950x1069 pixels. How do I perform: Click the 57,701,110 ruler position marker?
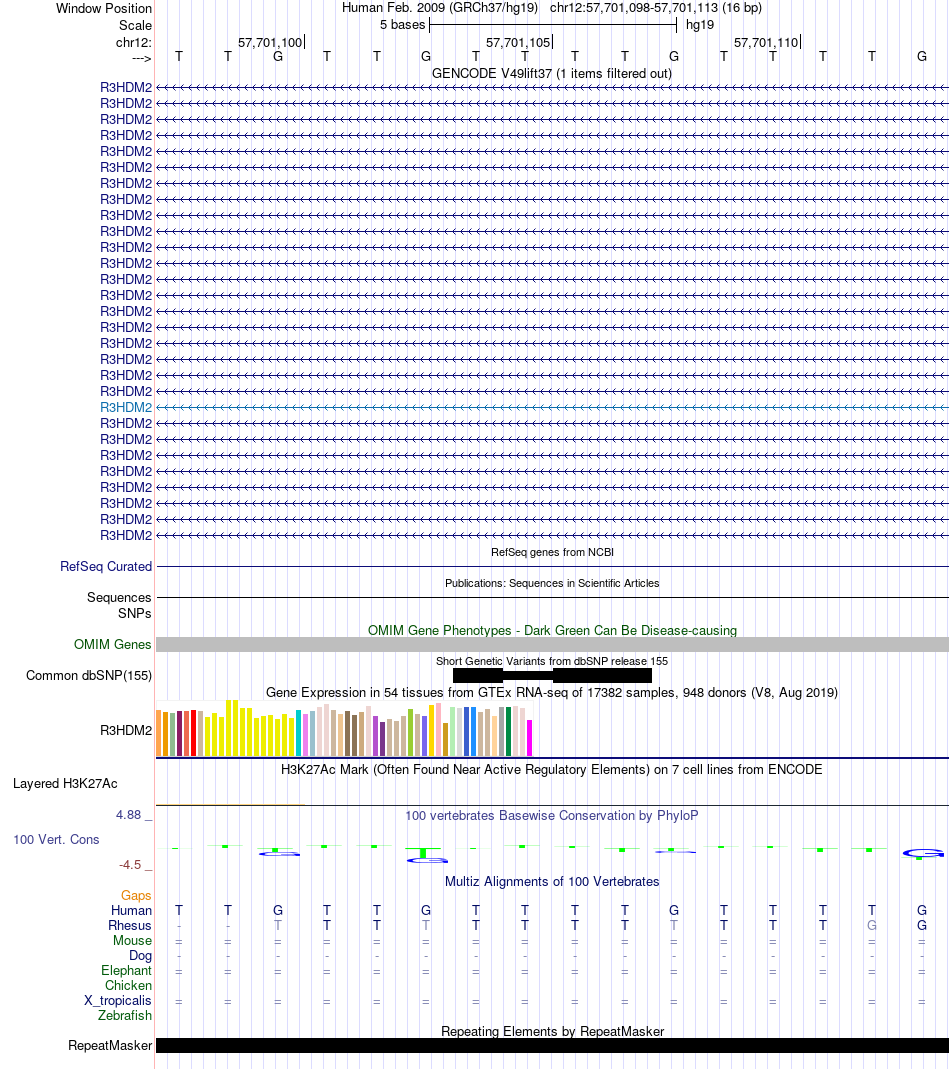pos(767,42)
